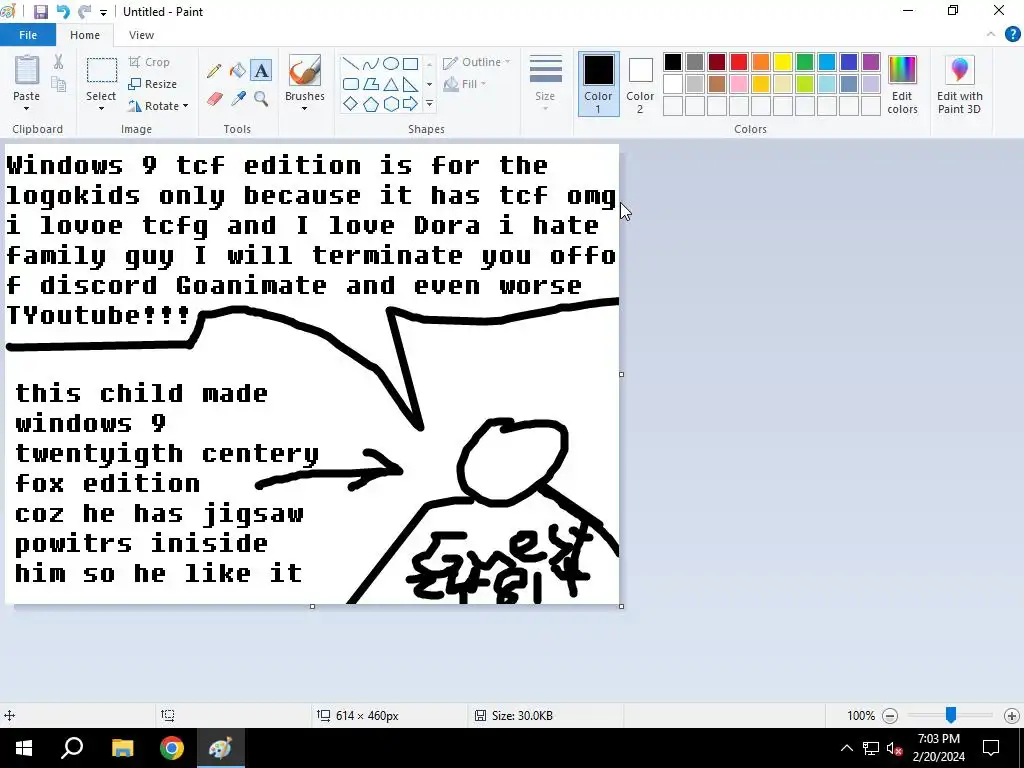Open the notification center icon
Screen dimensions: 1024x768
991,748
